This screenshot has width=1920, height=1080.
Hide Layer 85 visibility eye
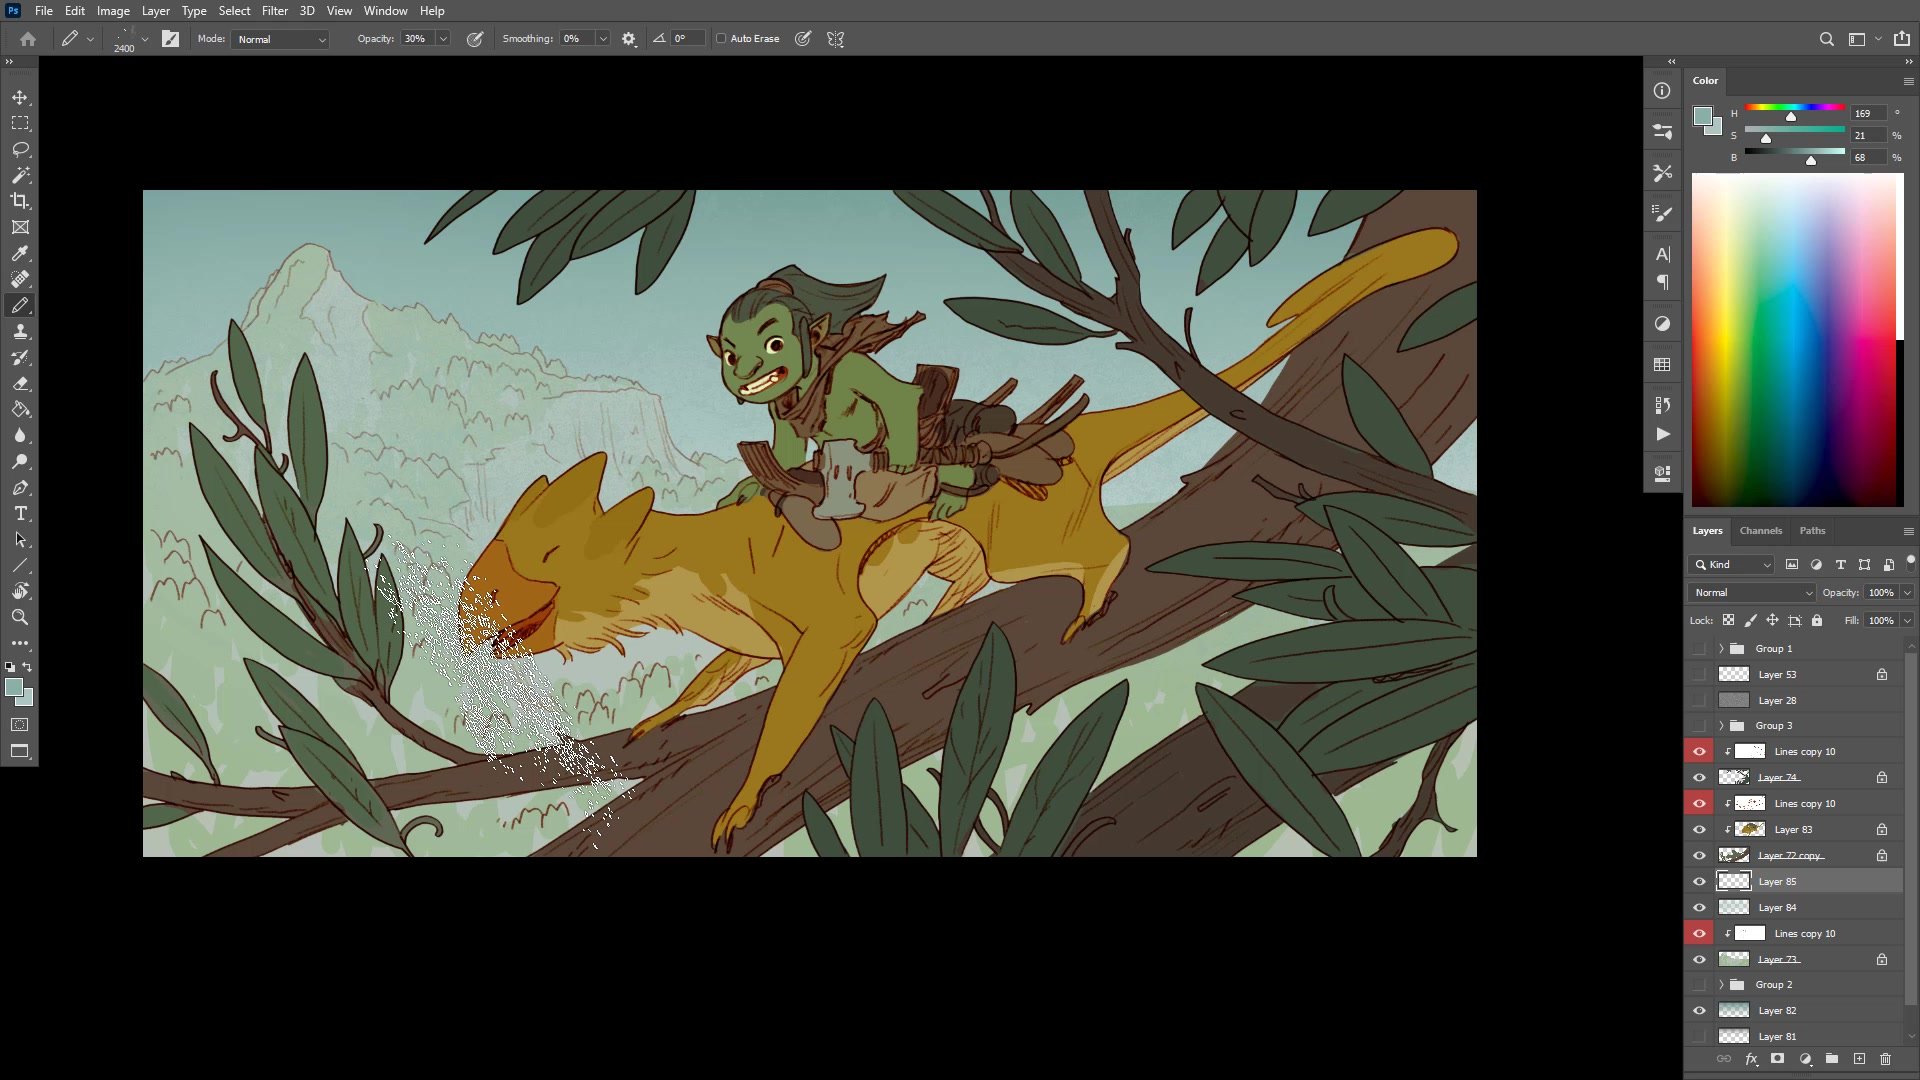1699,881
